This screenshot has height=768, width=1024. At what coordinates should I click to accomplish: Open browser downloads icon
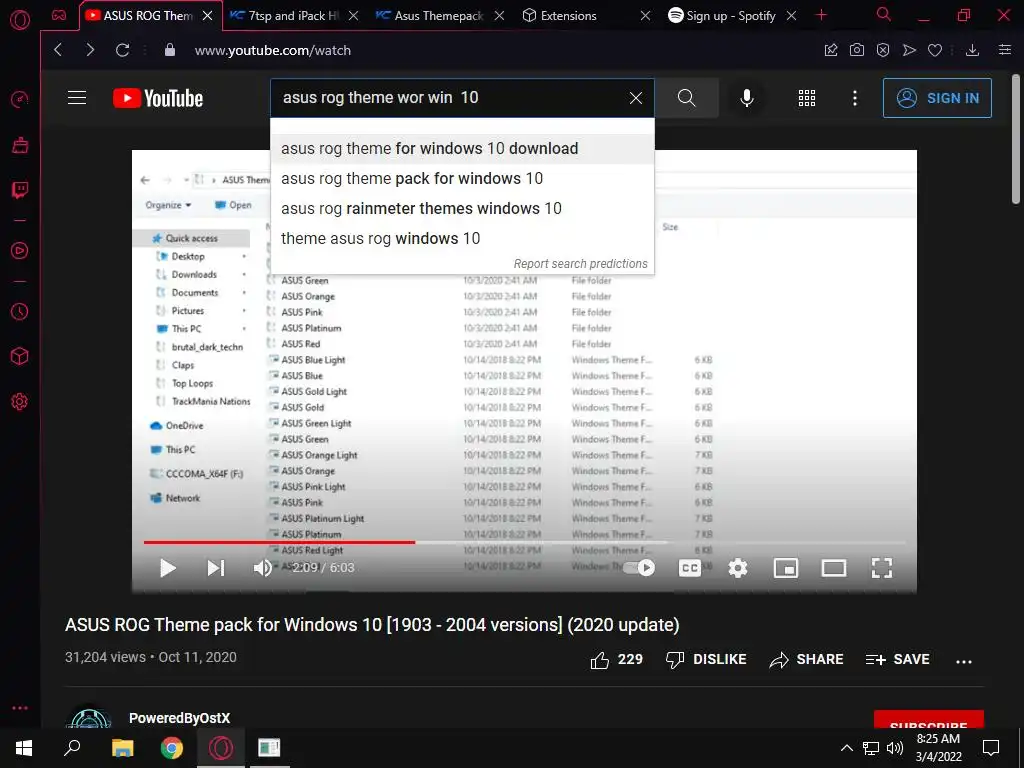(x=972, y=50)
